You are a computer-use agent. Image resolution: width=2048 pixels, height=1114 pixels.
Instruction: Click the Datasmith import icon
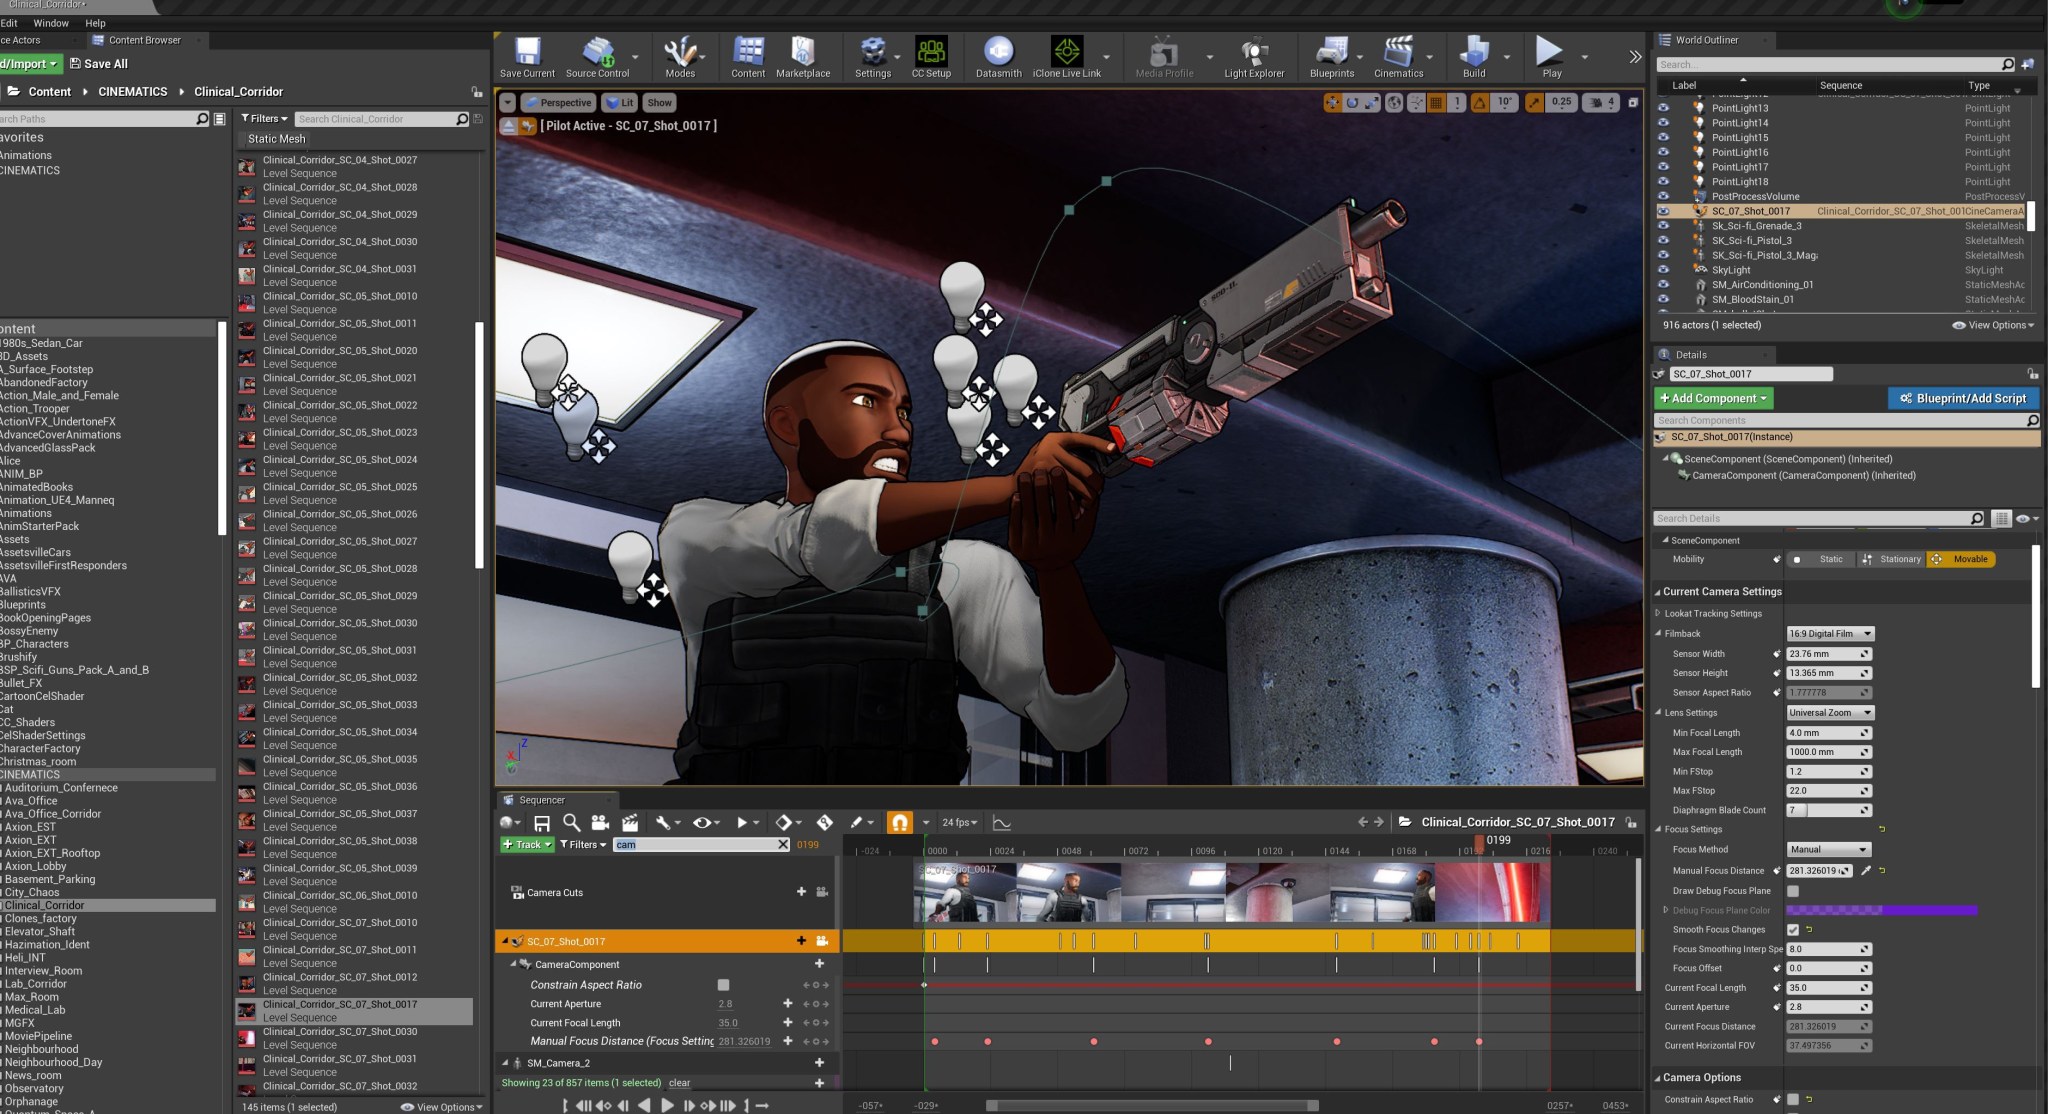[996, 50]
